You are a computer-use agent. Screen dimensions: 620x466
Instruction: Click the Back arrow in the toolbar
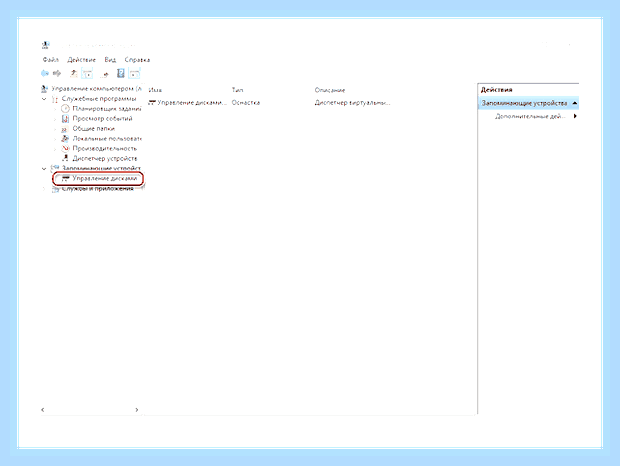[45, 73]
